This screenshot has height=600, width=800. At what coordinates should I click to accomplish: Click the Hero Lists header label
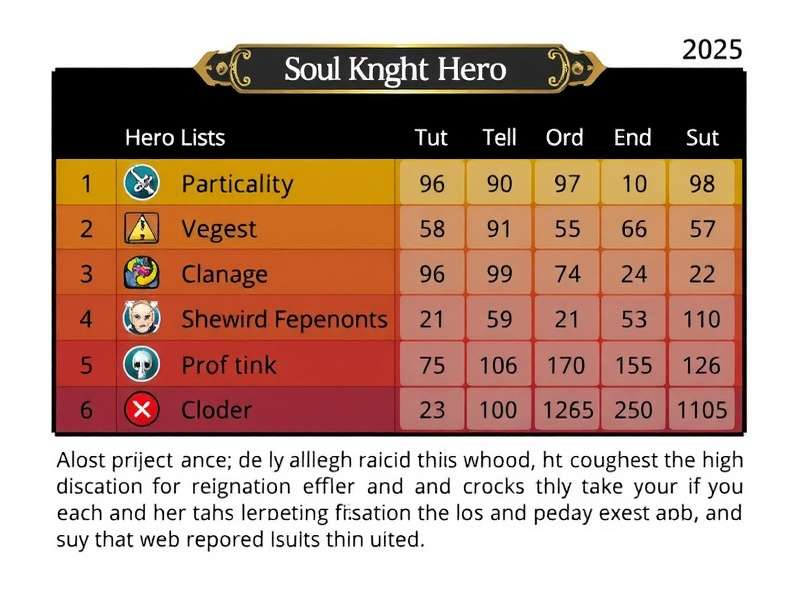coord(175,138)
